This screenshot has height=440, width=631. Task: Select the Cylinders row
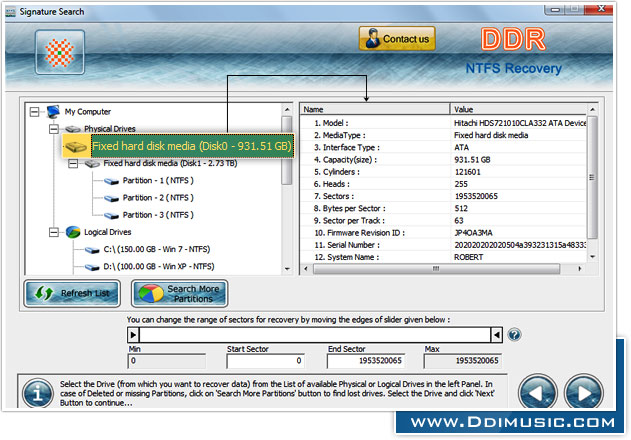[x=444, y=172]
